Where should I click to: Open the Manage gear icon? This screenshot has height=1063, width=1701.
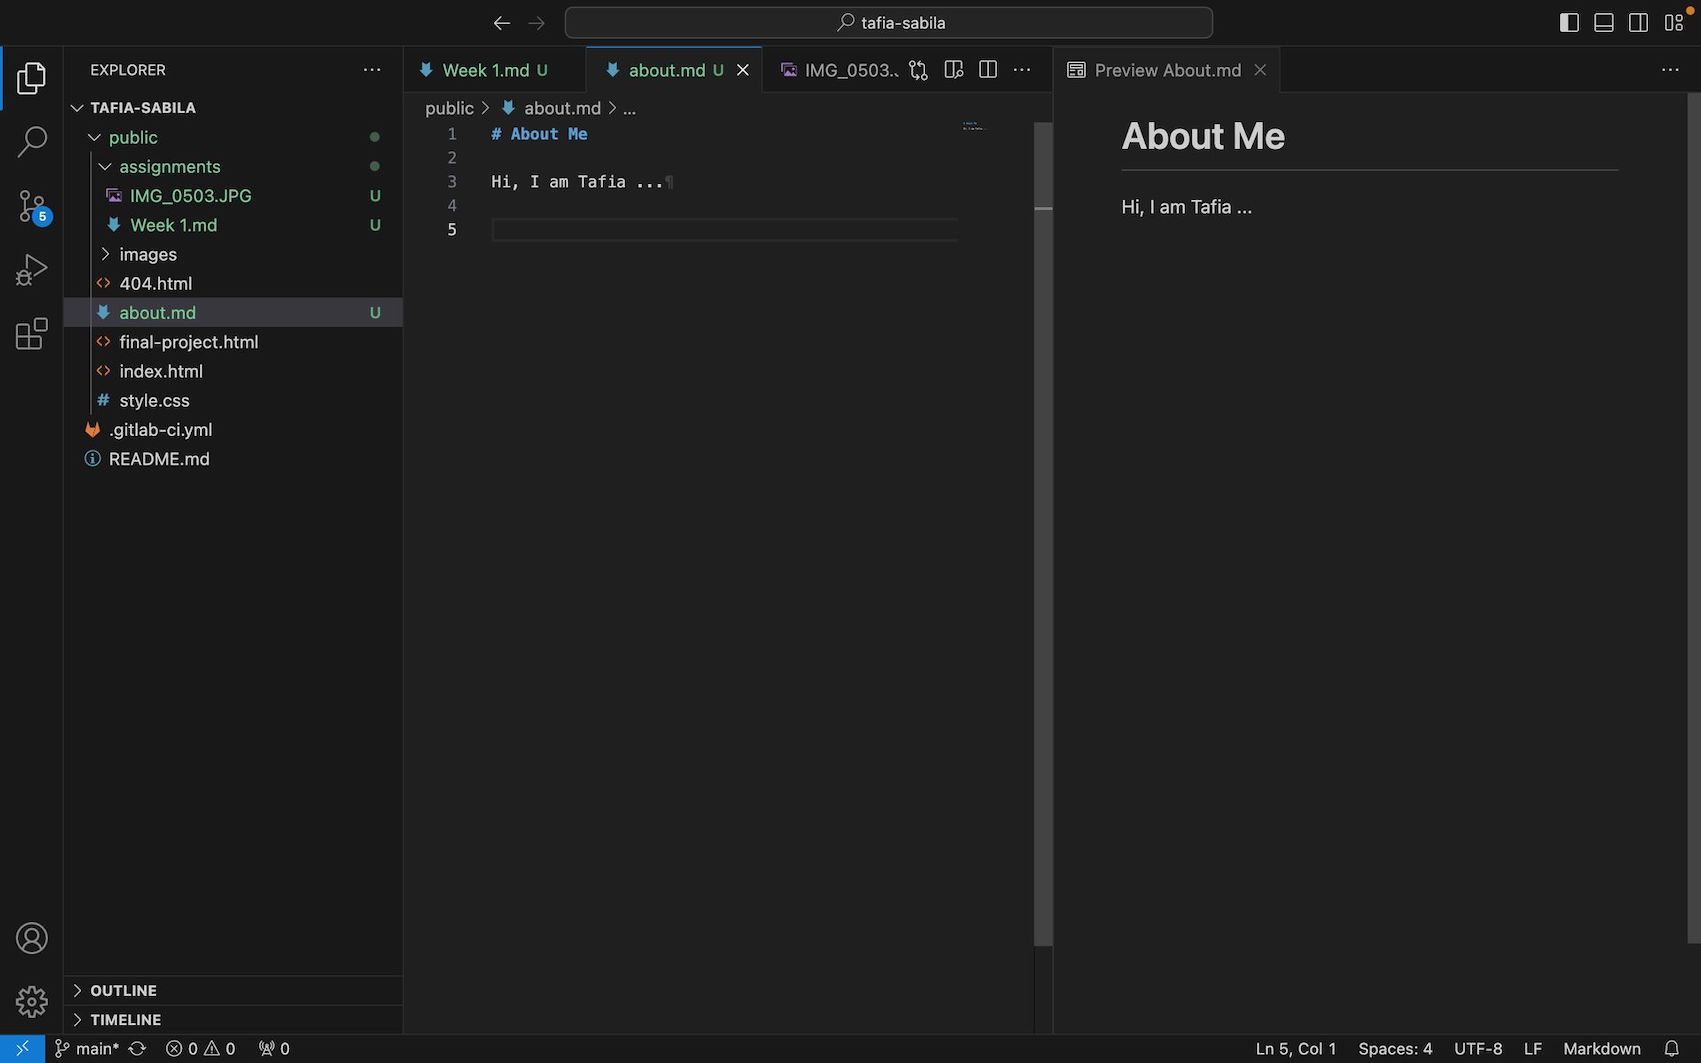(31, 1001)
